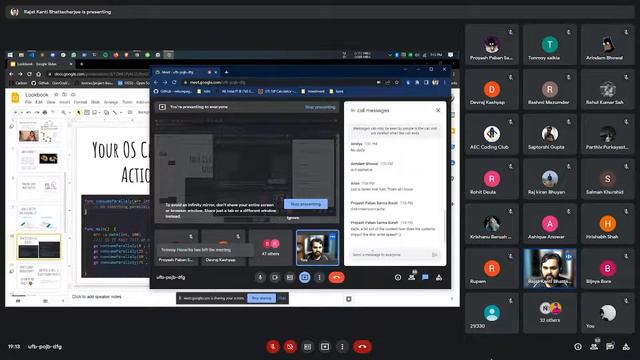Open Arrange menu in Google Slides
This screenshot has height=360, width=640.
coord(111,102)
